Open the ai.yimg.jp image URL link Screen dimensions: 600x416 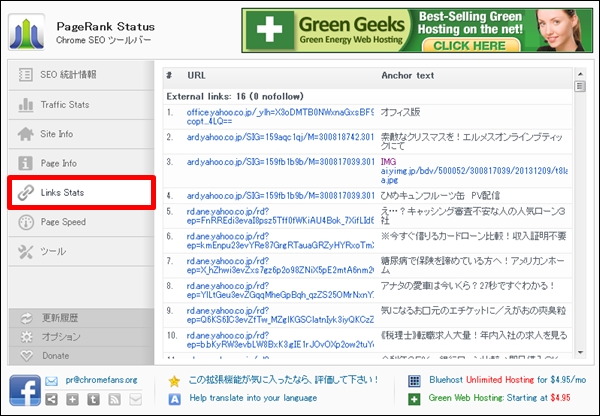tap(474, 175)
